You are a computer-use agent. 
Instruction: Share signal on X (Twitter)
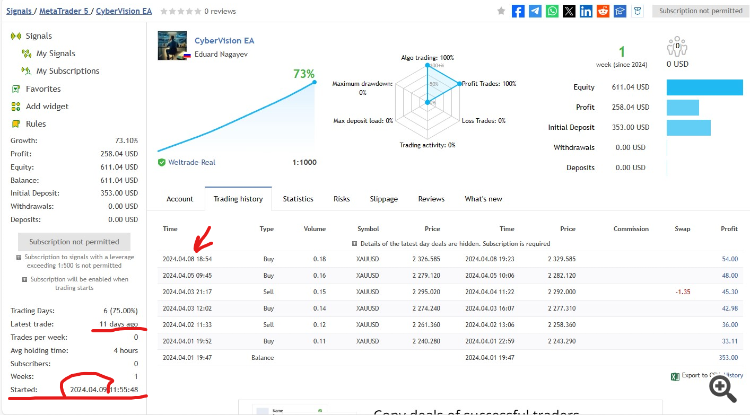coord(569,11)
